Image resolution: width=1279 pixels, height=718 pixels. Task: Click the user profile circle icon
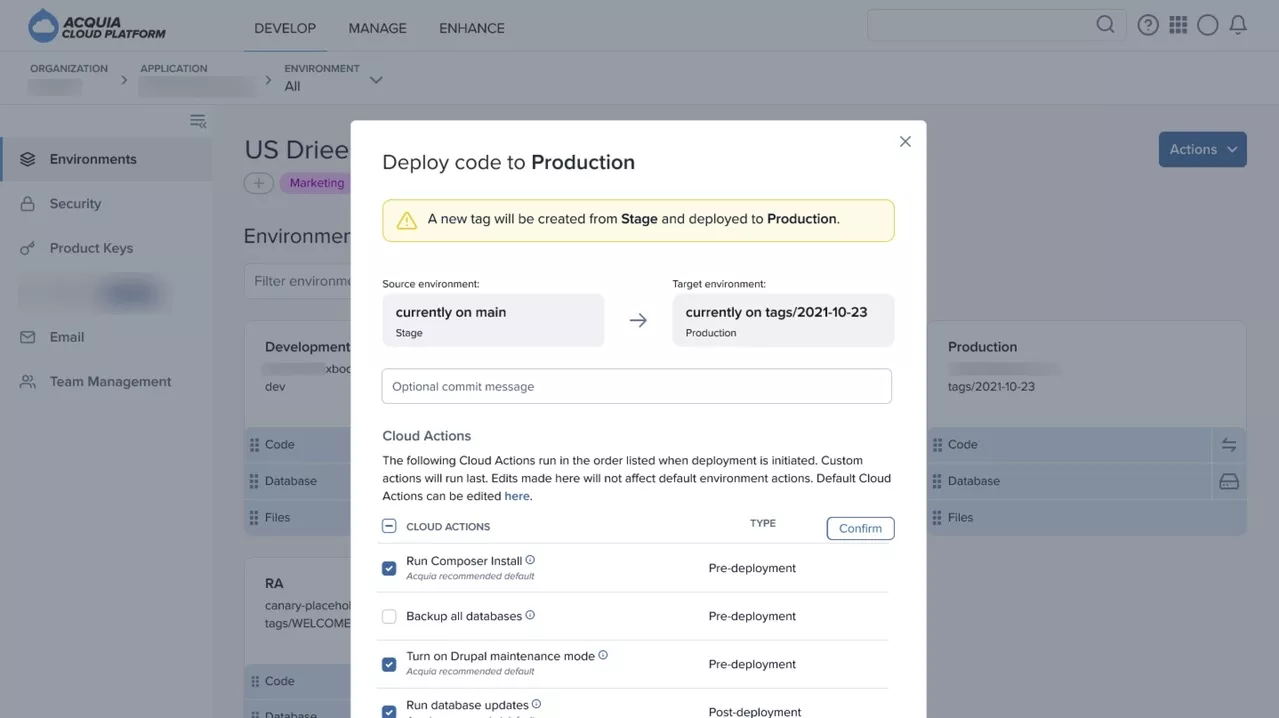1208,26
